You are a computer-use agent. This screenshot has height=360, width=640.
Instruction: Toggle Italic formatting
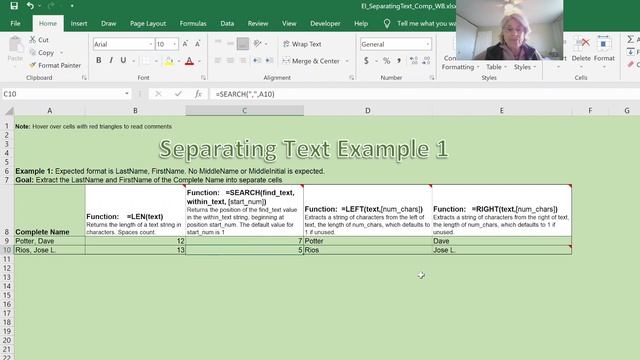(111, 60)
